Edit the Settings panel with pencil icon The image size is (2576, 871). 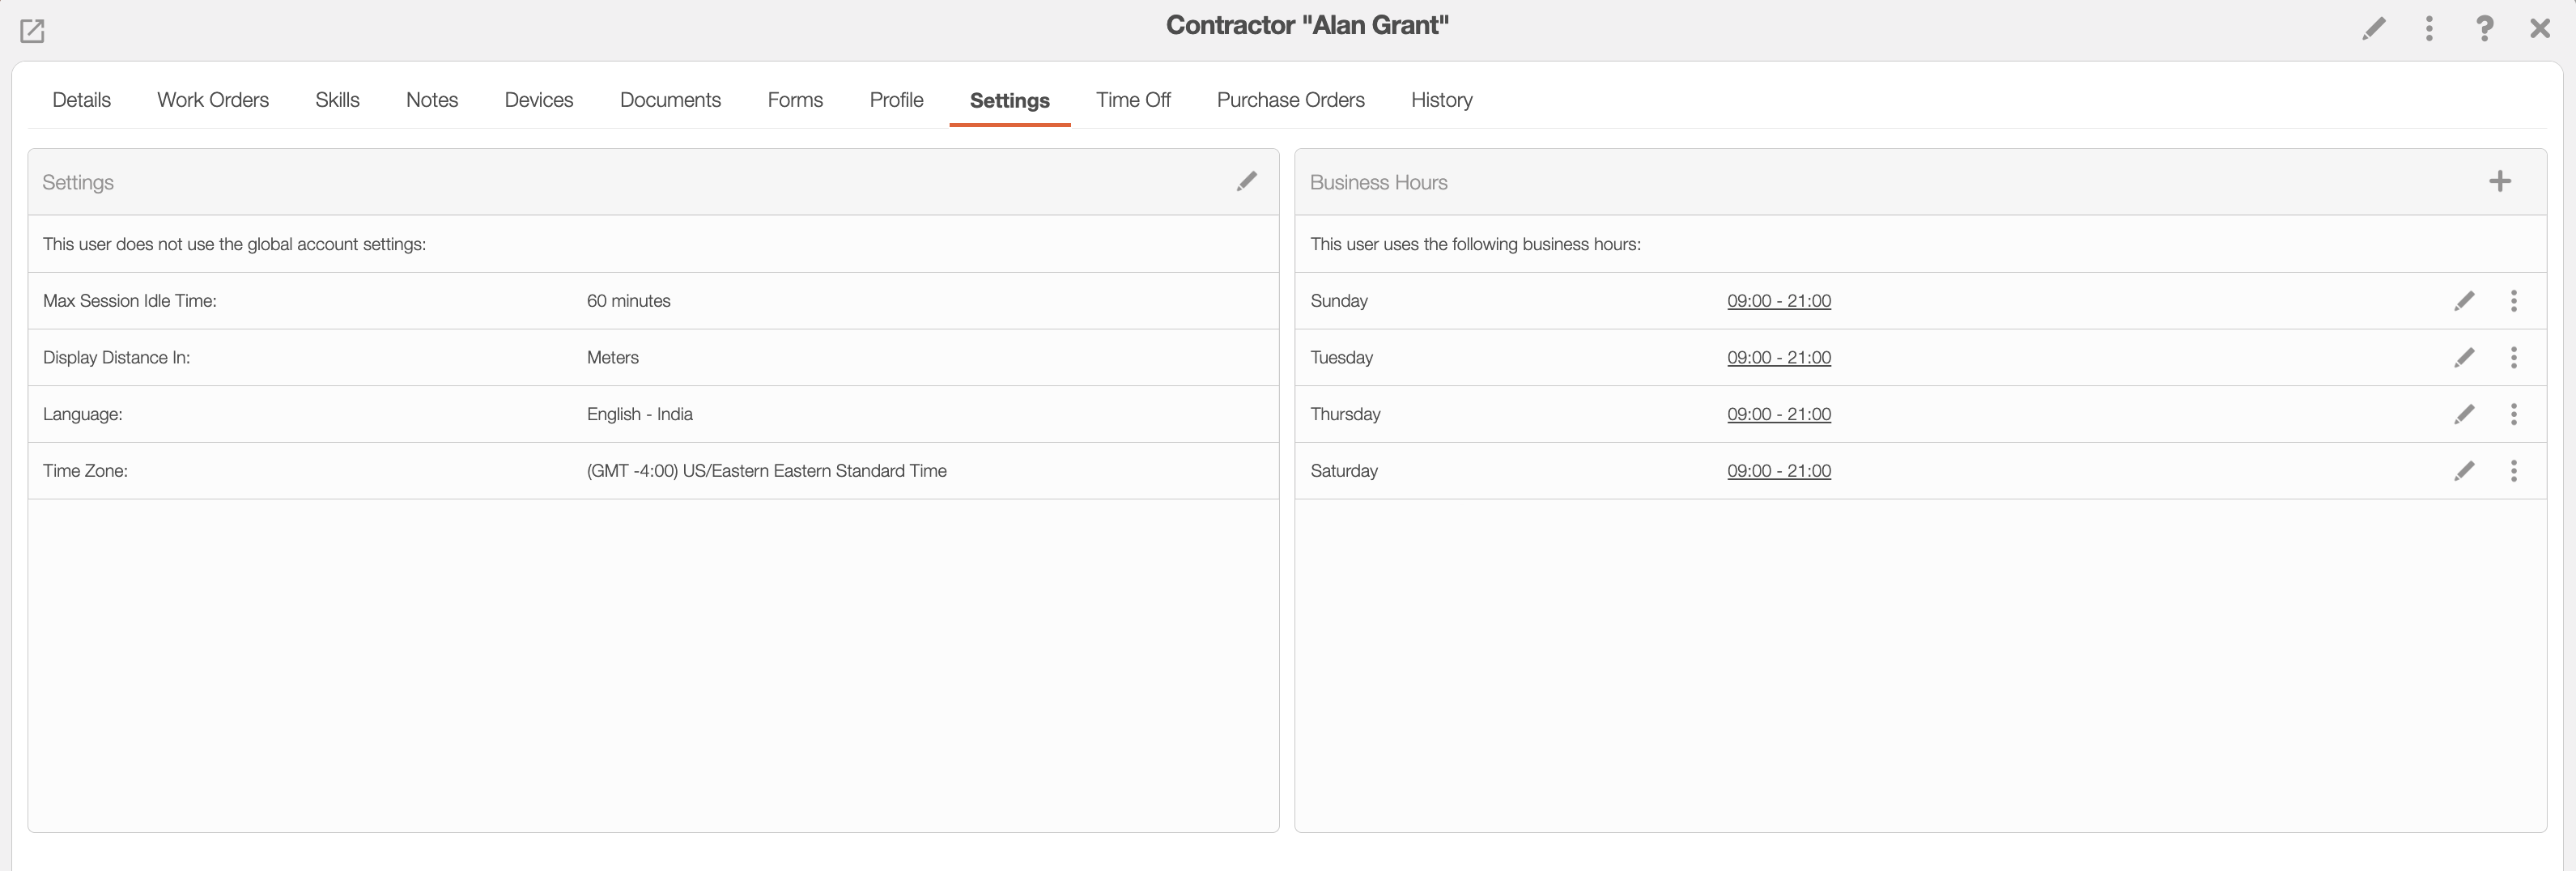(1247, 181)
